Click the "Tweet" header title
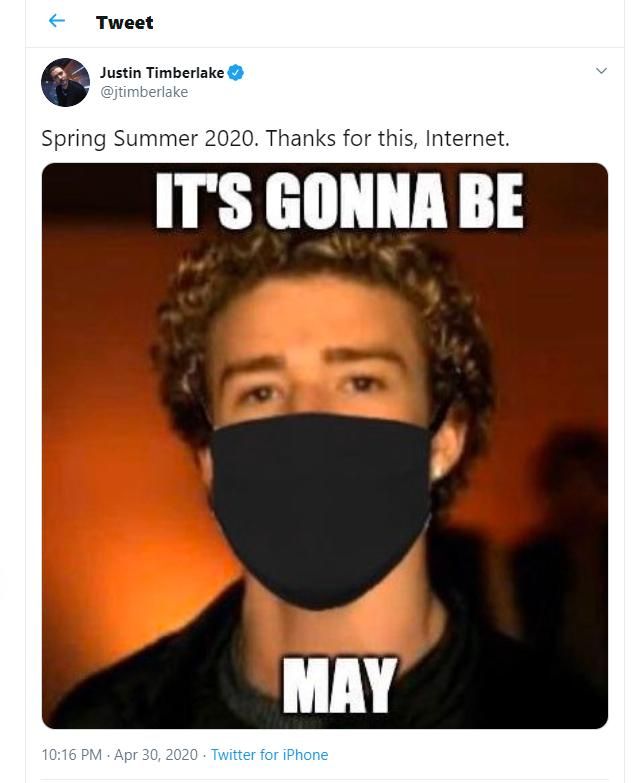 tap(125, 22)
